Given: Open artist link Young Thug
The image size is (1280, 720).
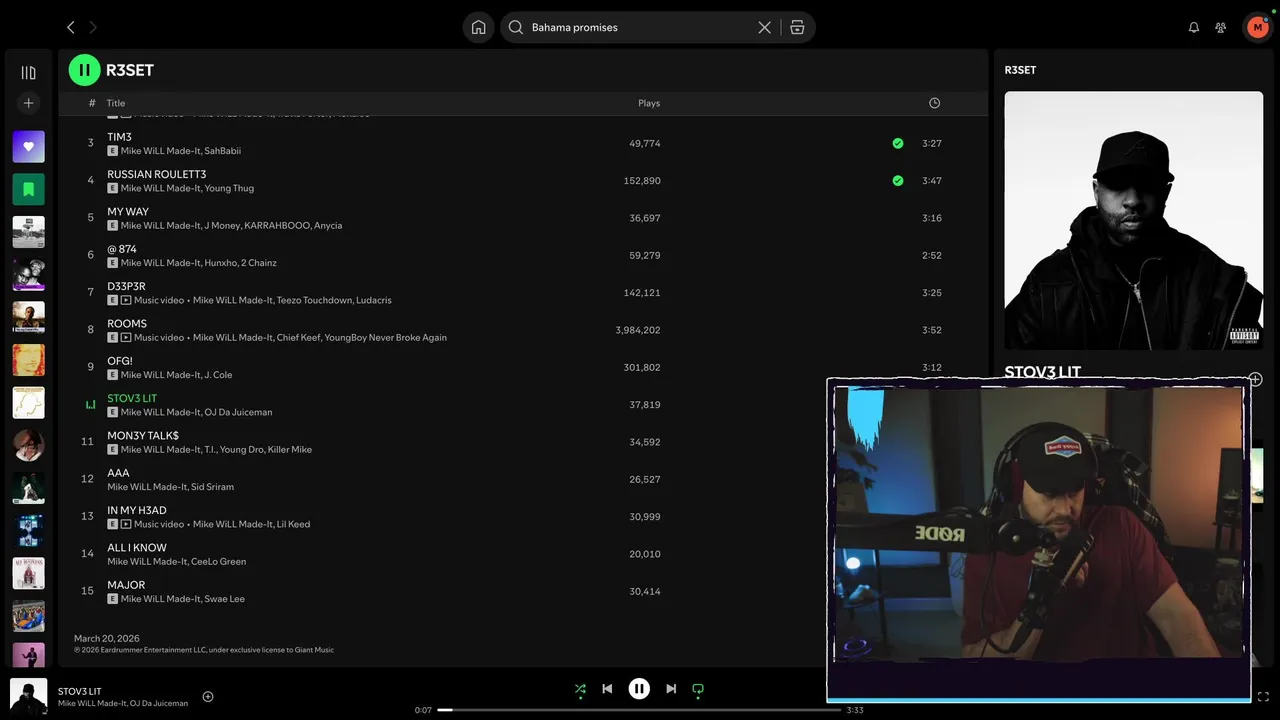Looking at the screenshot, I should pos(229,188).
